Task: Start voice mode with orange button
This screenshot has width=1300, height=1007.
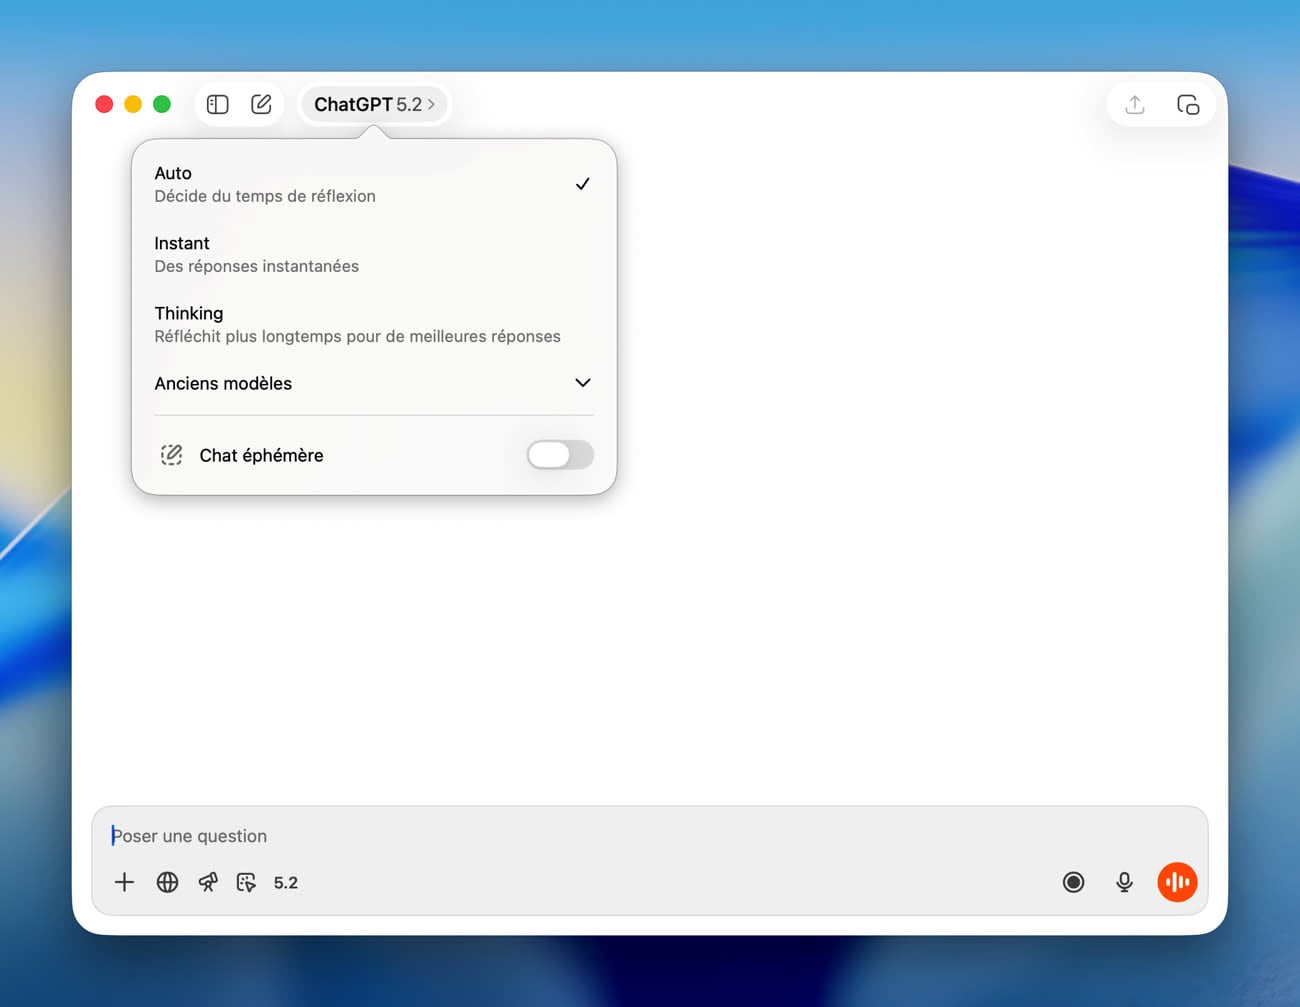Action: 1177,882
